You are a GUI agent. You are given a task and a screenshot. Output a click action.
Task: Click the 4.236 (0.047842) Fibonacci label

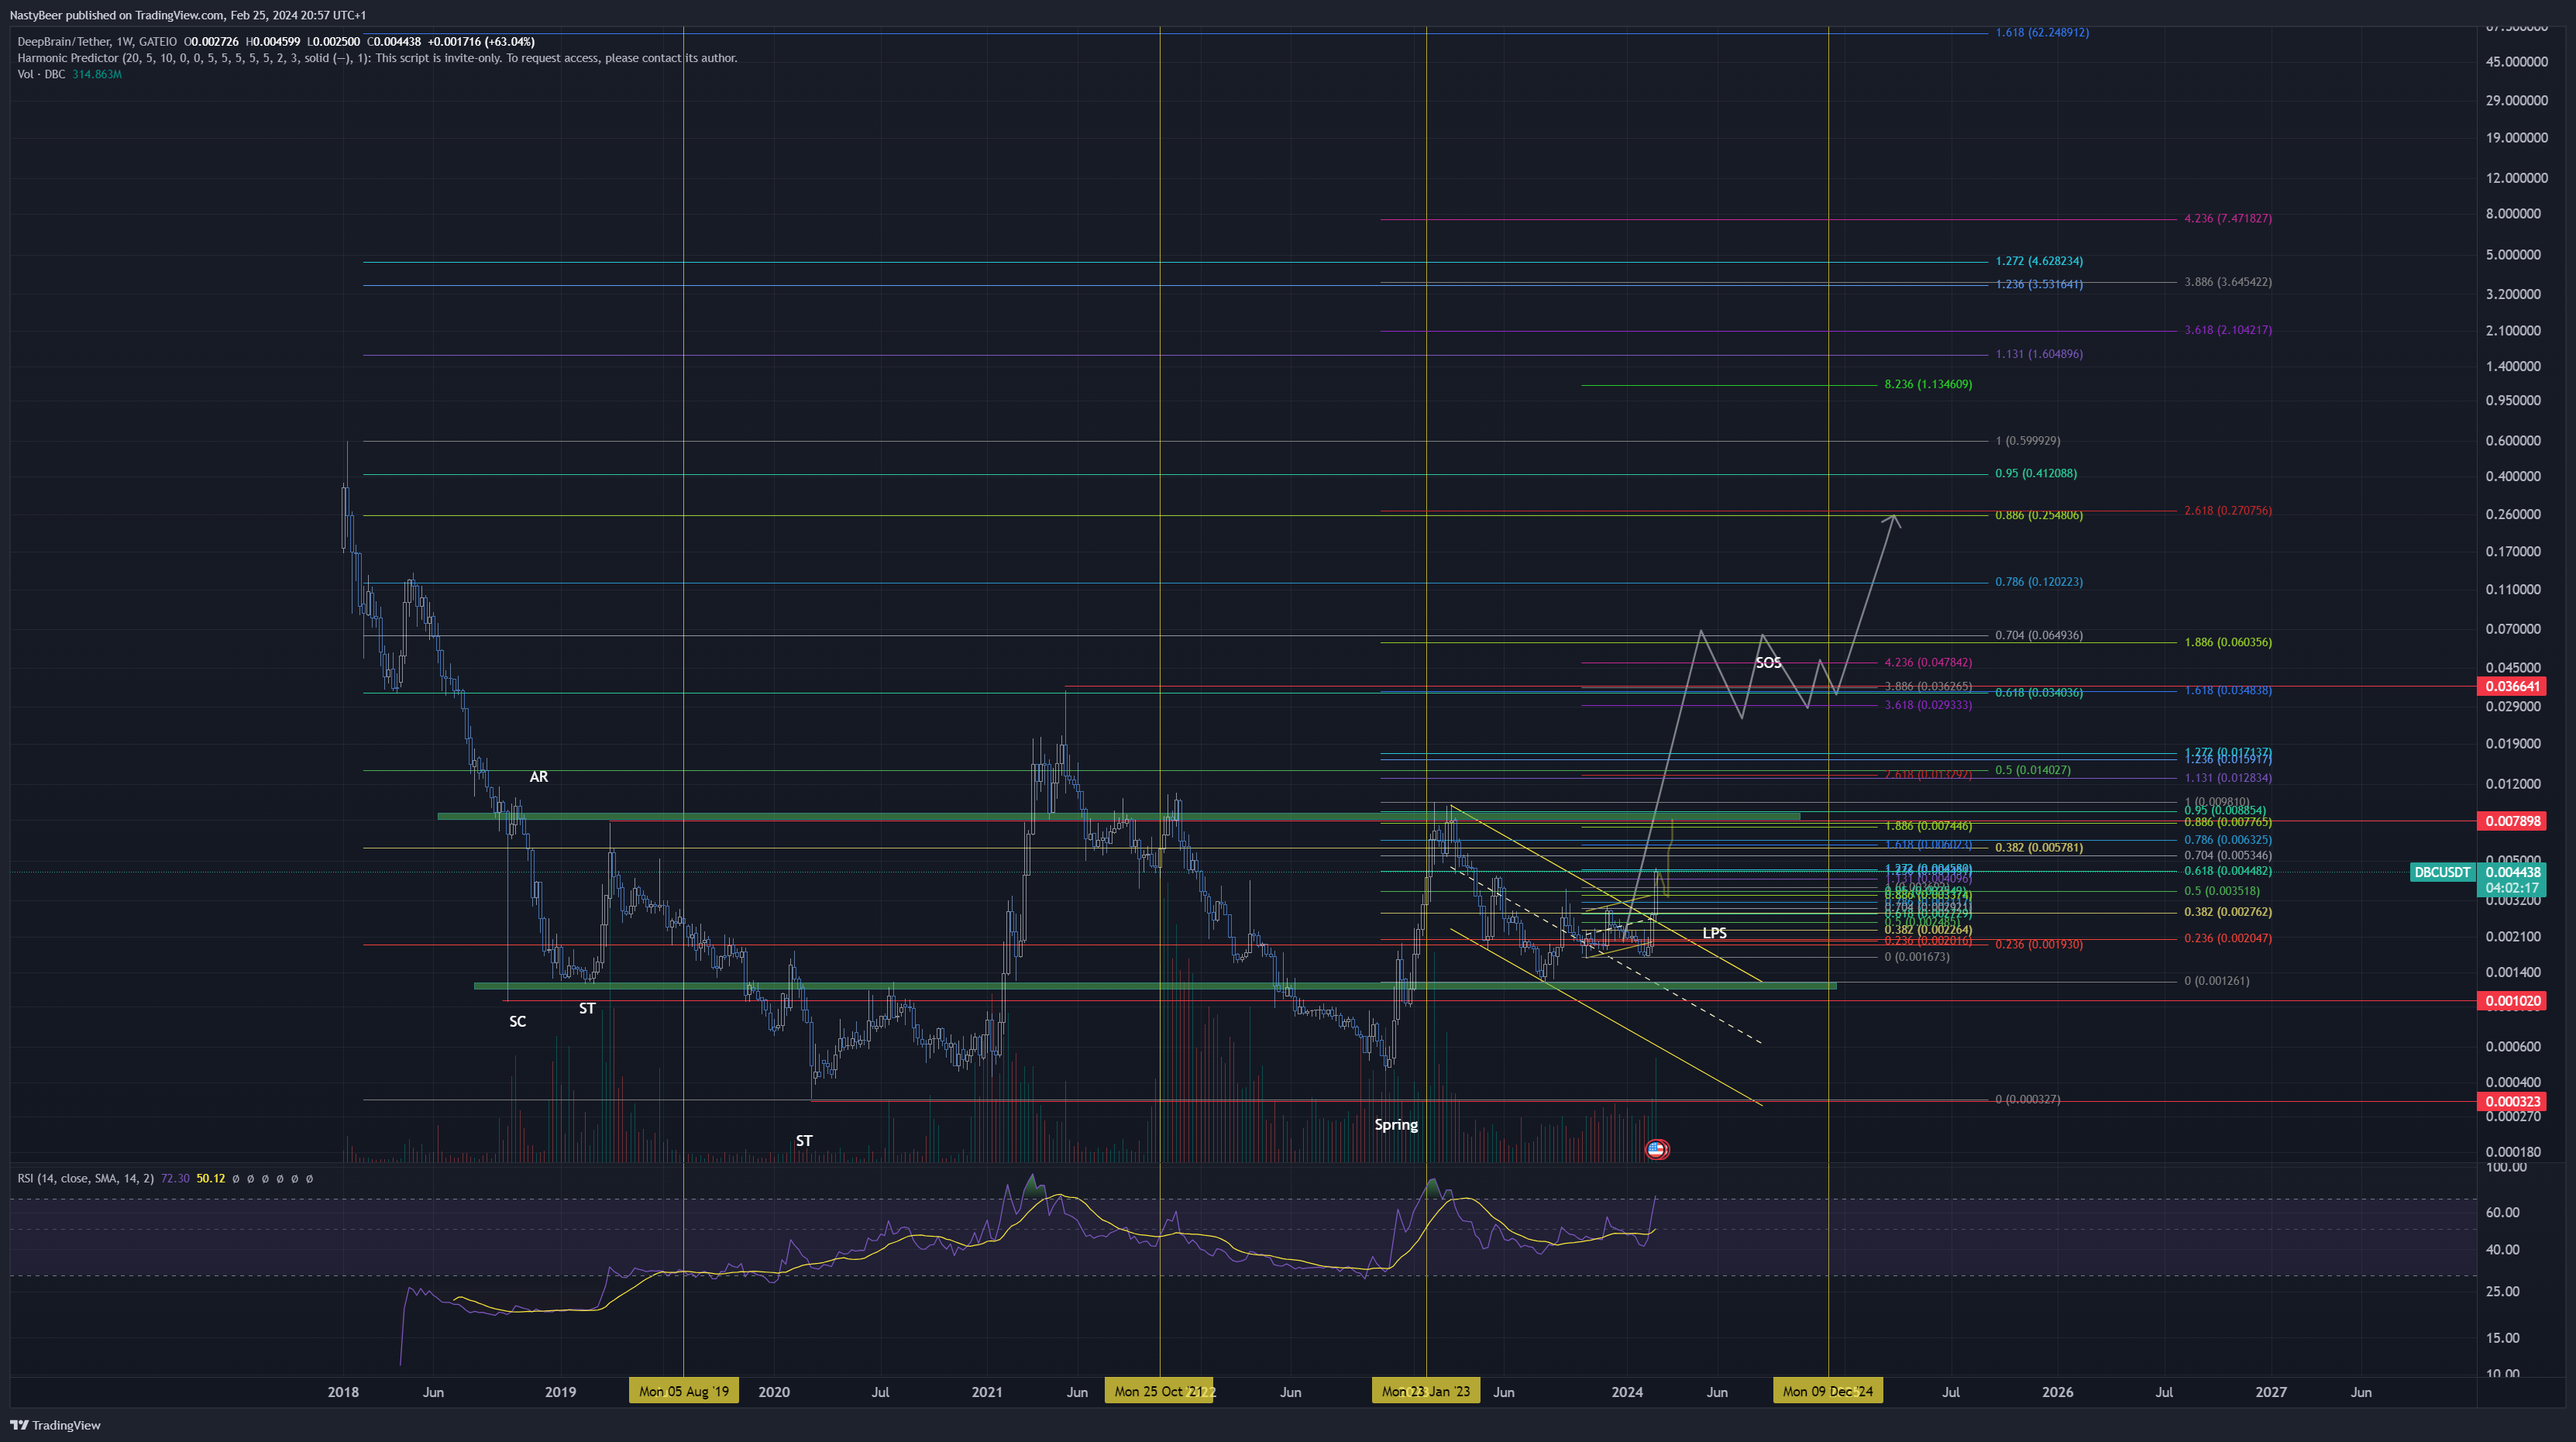click(x=1928, y=663)
